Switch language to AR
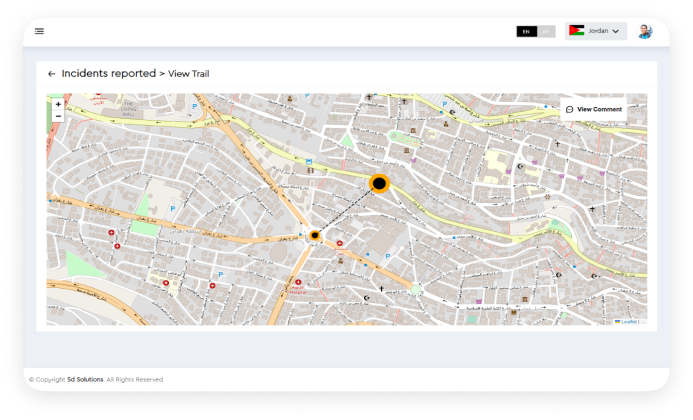Image resolution: width=693 pixels, height=420 pixels. (547, 31)
